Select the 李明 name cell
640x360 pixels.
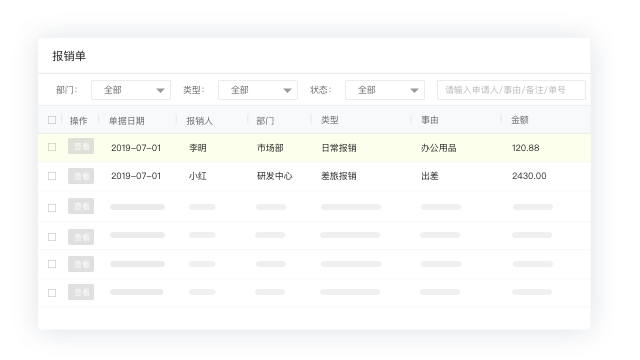click(x=198, y=148)
